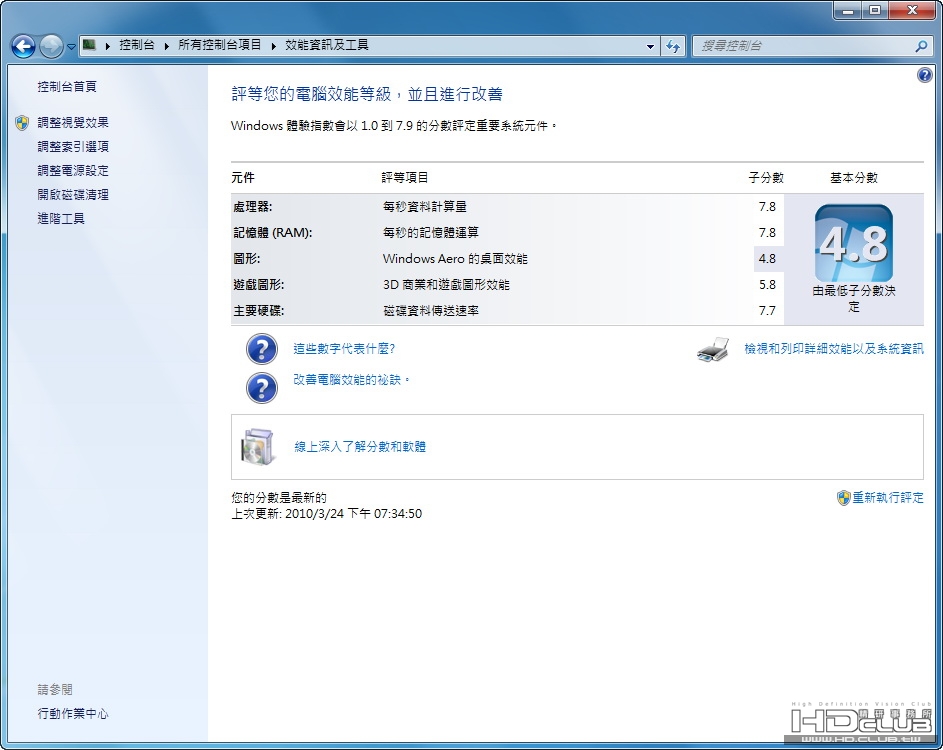Viewport: 943px width, 750px height.
Task: Maximize the window
Action: point(875,10)
